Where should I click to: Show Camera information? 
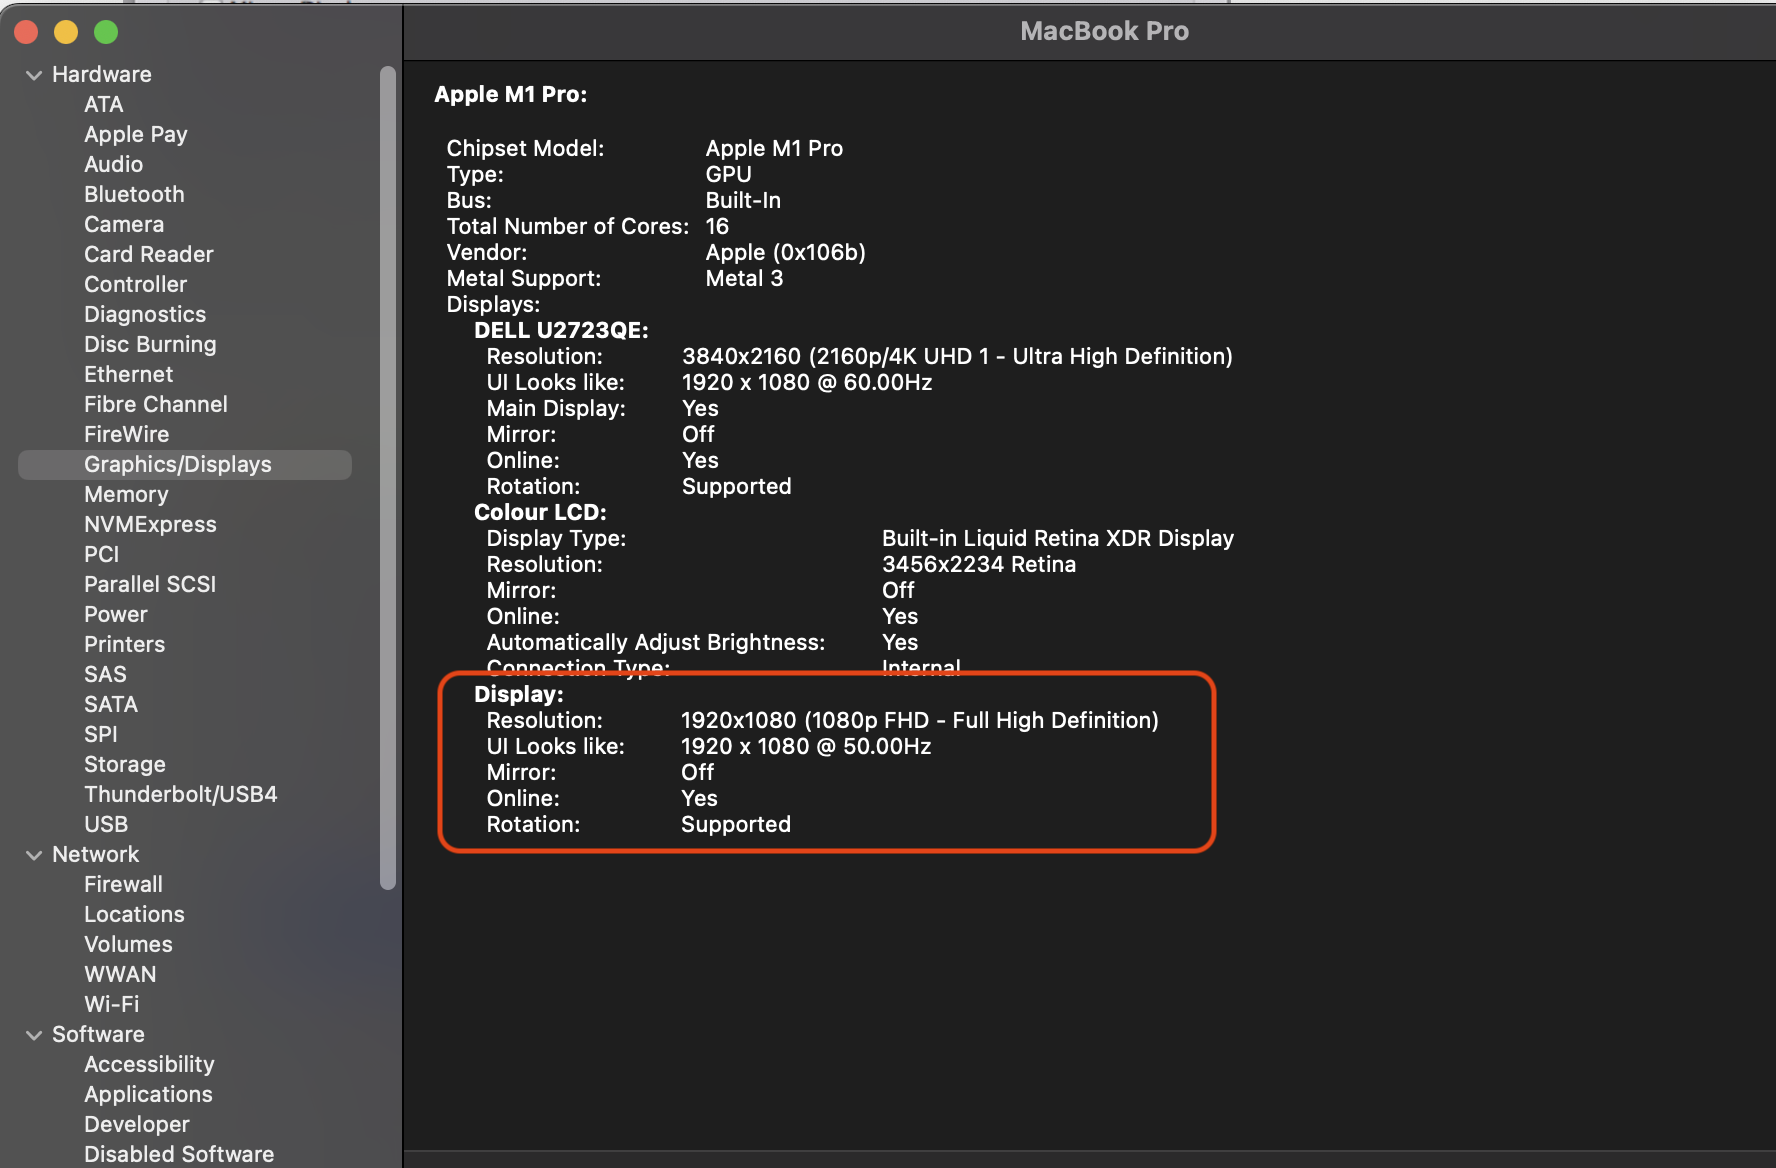click(x=124, y=225)
